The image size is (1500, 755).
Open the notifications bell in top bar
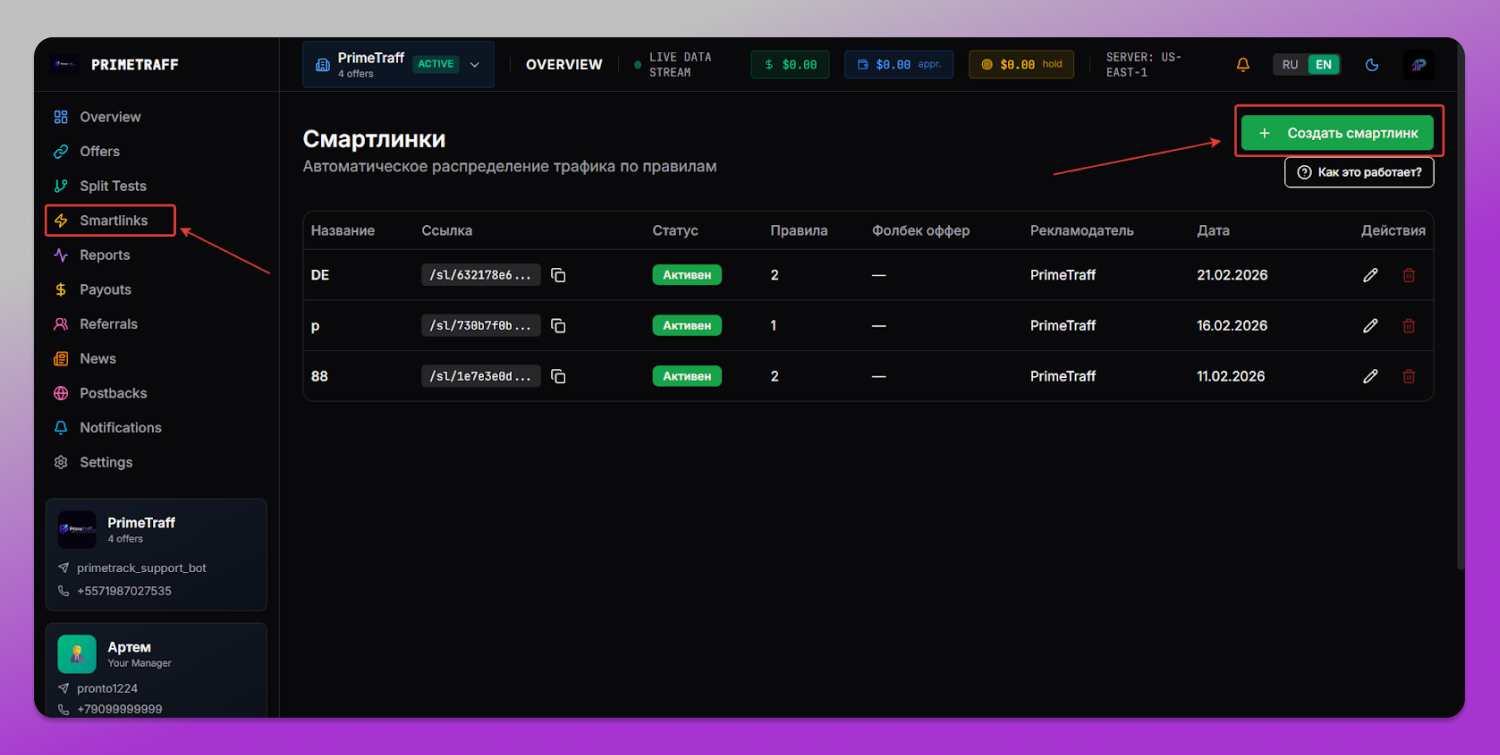coord(1243,64)
